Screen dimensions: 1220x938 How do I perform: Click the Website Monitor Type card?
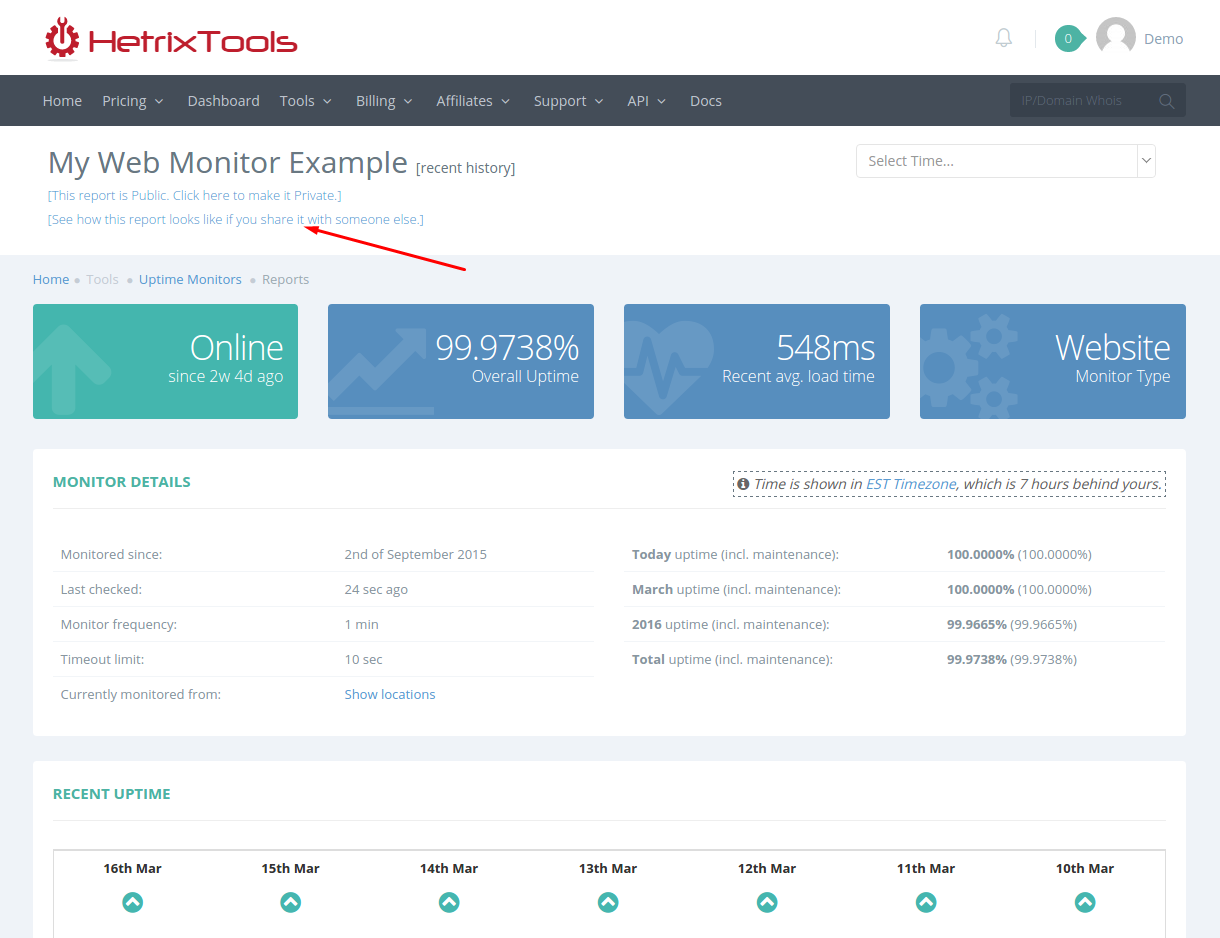point(1053,361)
